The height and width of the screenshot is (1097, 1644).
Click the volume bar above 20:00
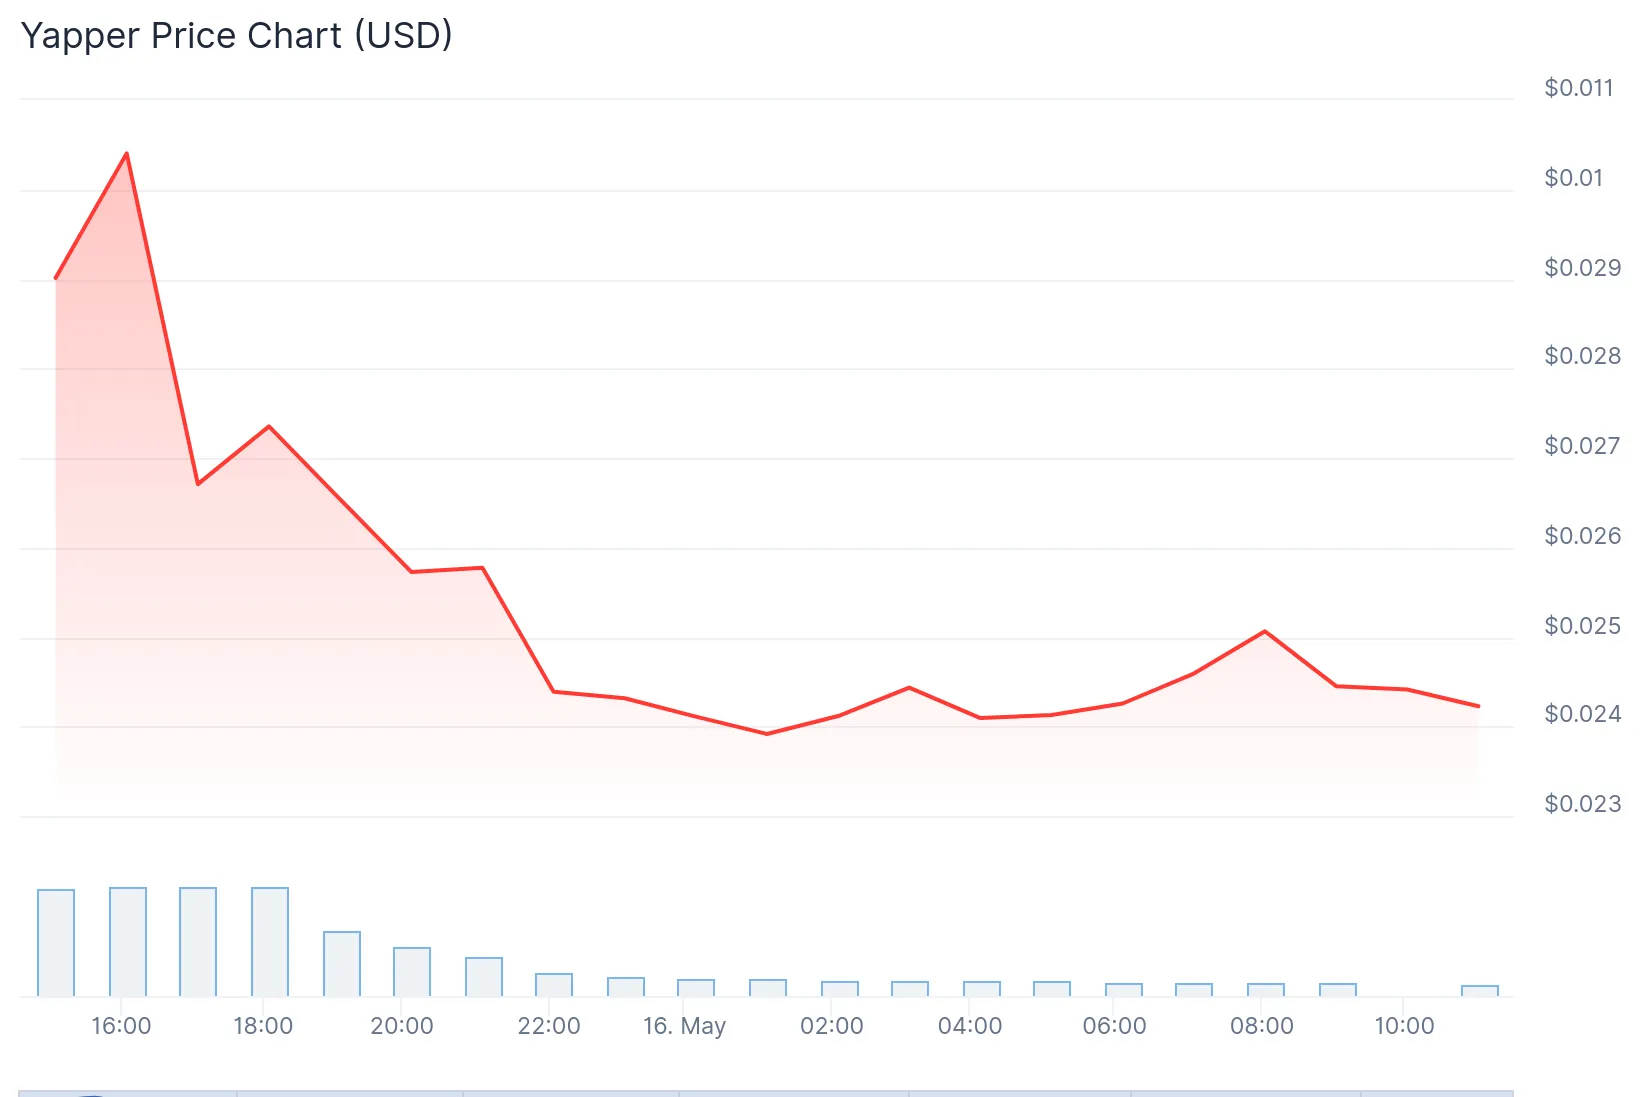pos(412,971)
